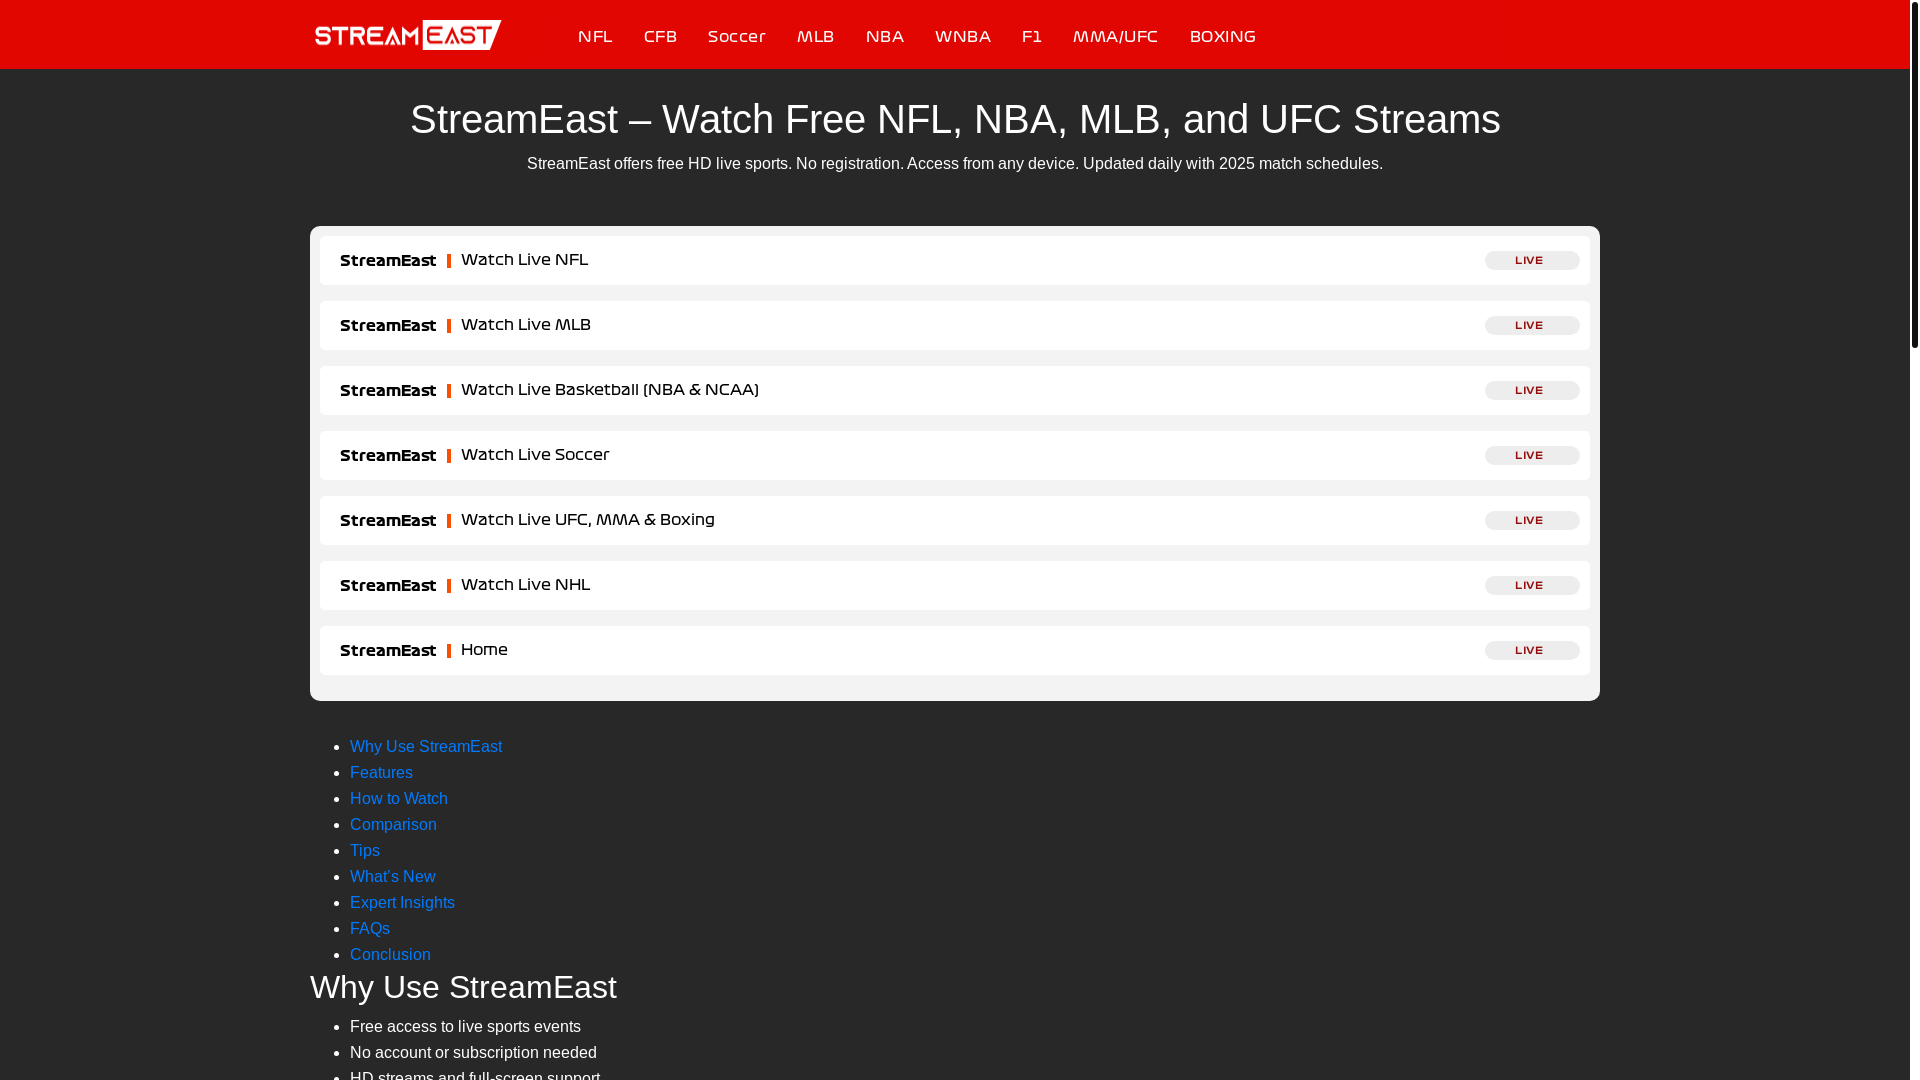
Task: Open Watch Live Soccer row
Action: coord(955,455)
